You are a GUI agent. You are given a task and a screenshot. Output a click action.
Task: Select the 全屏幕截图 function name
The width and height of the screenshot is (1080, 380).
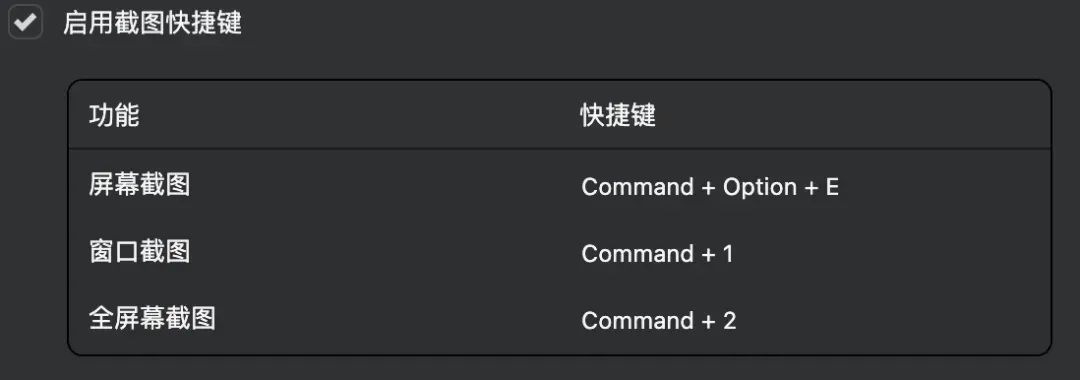152,318
